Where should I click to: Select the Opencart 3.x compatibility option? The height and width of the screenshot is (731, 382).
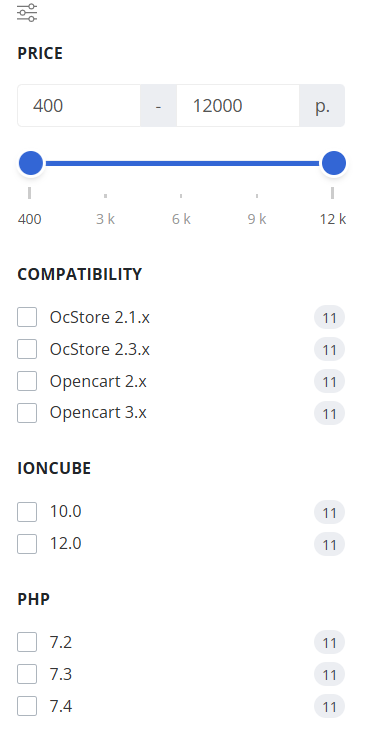click(27, 413)
